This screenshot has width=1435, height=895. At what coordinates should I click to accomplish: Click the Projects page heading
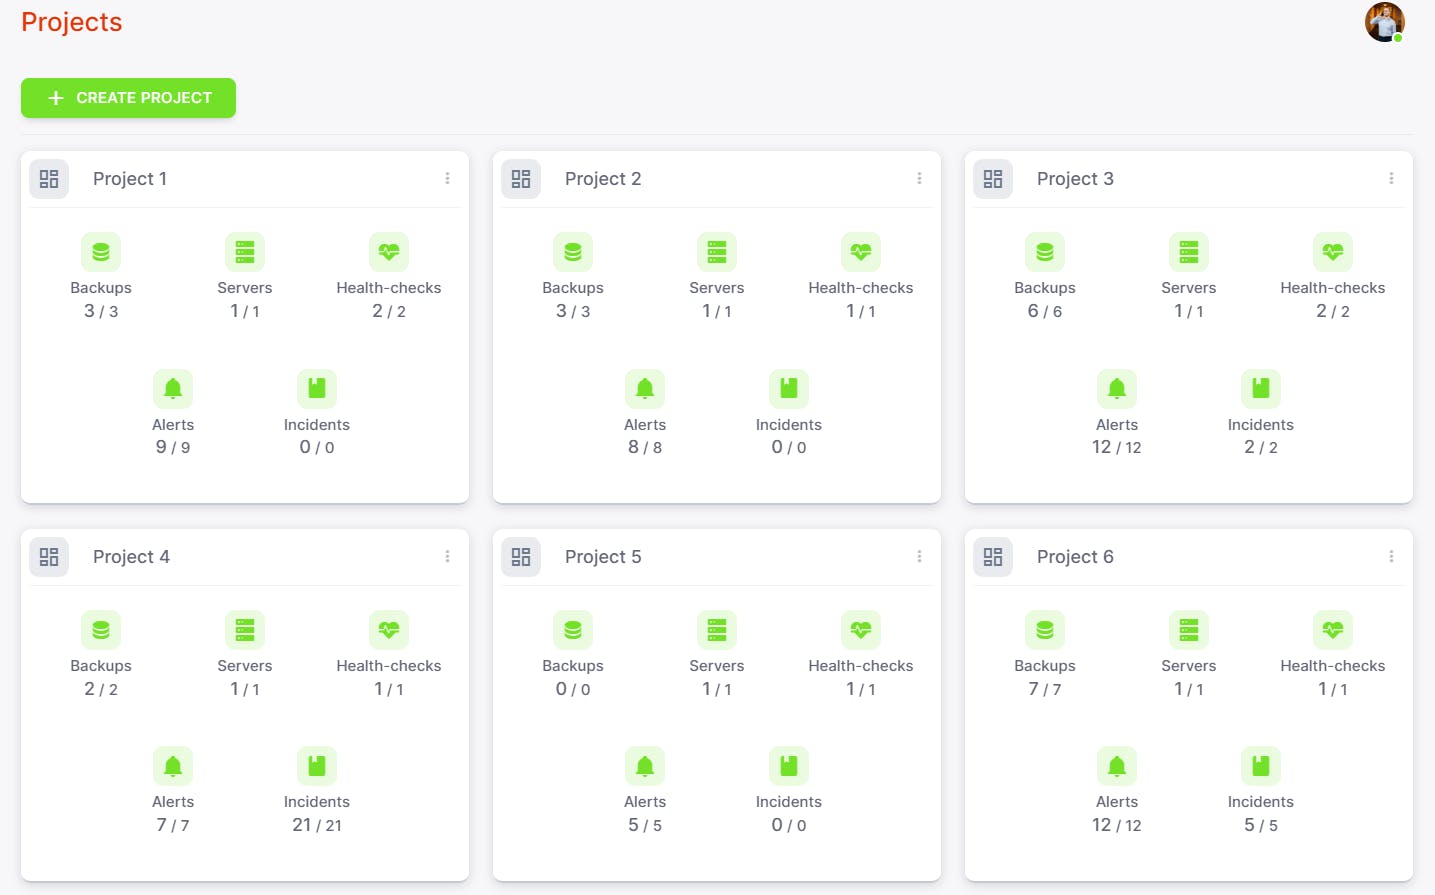click(x=71, y=22)
